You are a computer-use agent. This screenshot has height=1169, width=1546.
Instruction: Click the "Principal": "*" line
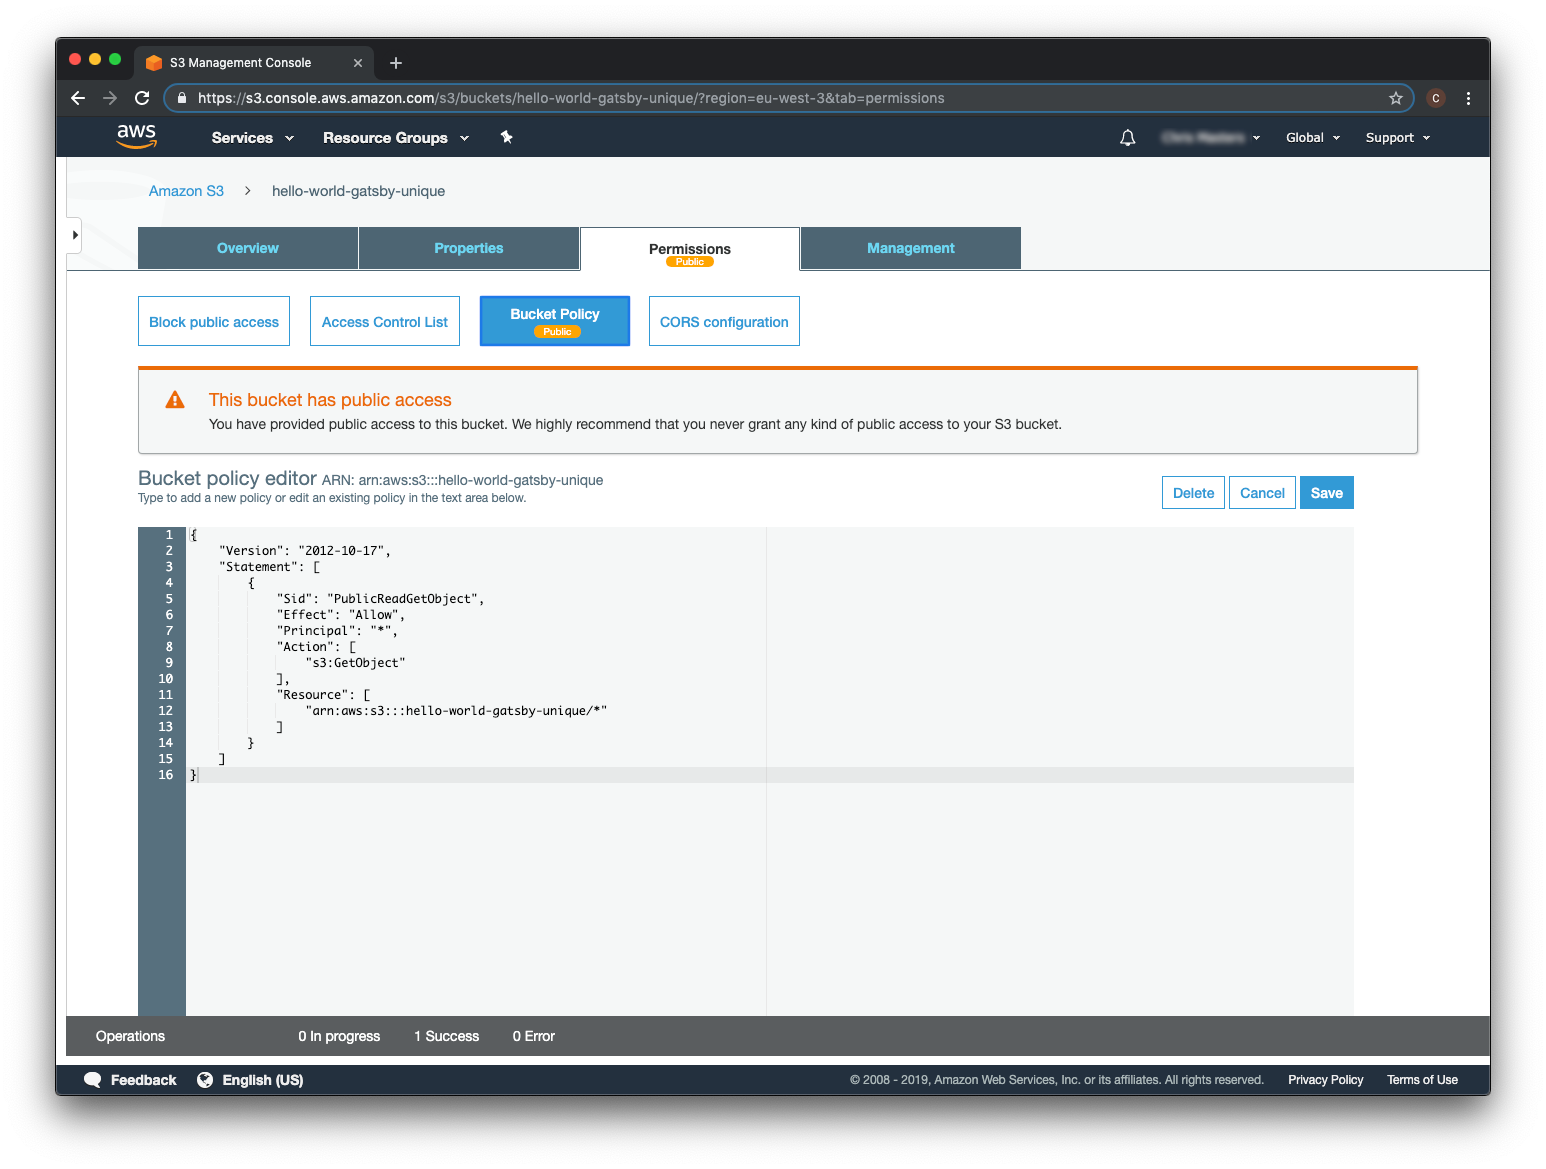[337, 631]
